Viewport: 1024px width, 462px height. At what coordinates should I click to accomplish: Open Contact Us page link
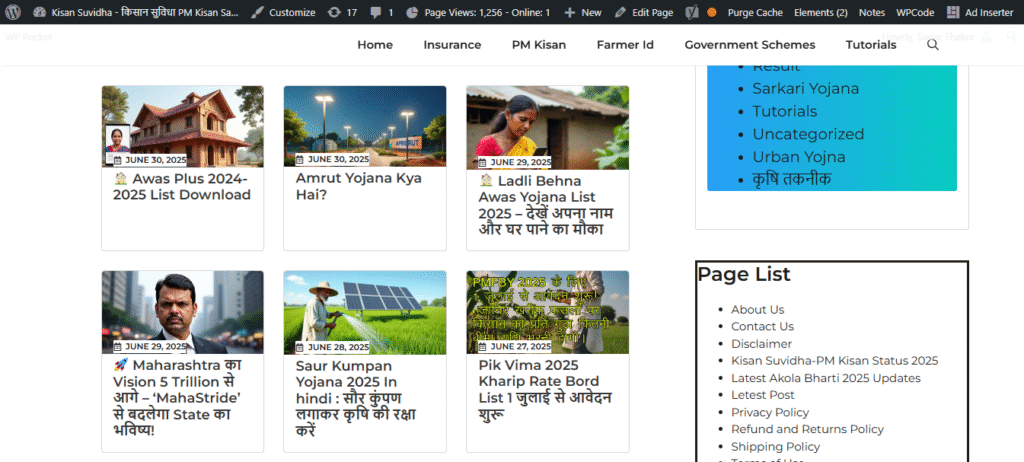pyautogui.click(x=762, y=326)
